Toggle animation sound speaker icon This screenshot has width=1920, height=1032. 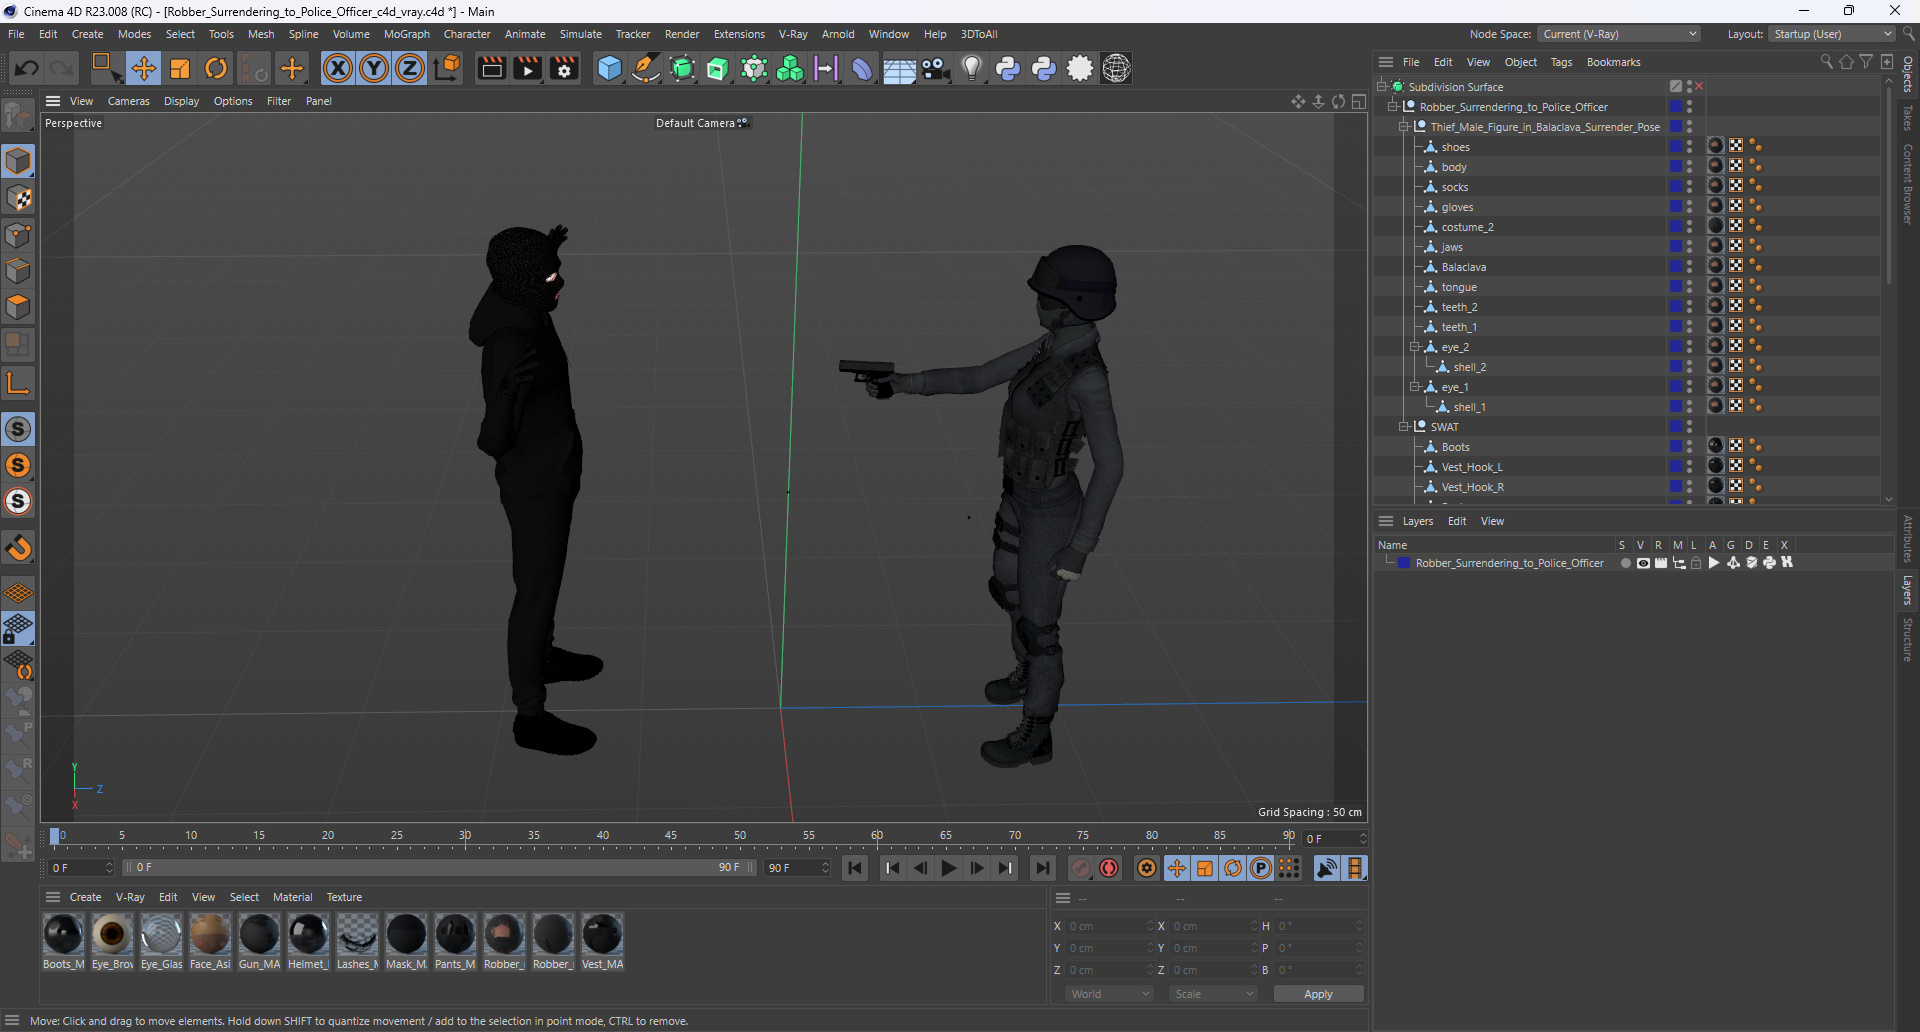[x=1327, y=868]
